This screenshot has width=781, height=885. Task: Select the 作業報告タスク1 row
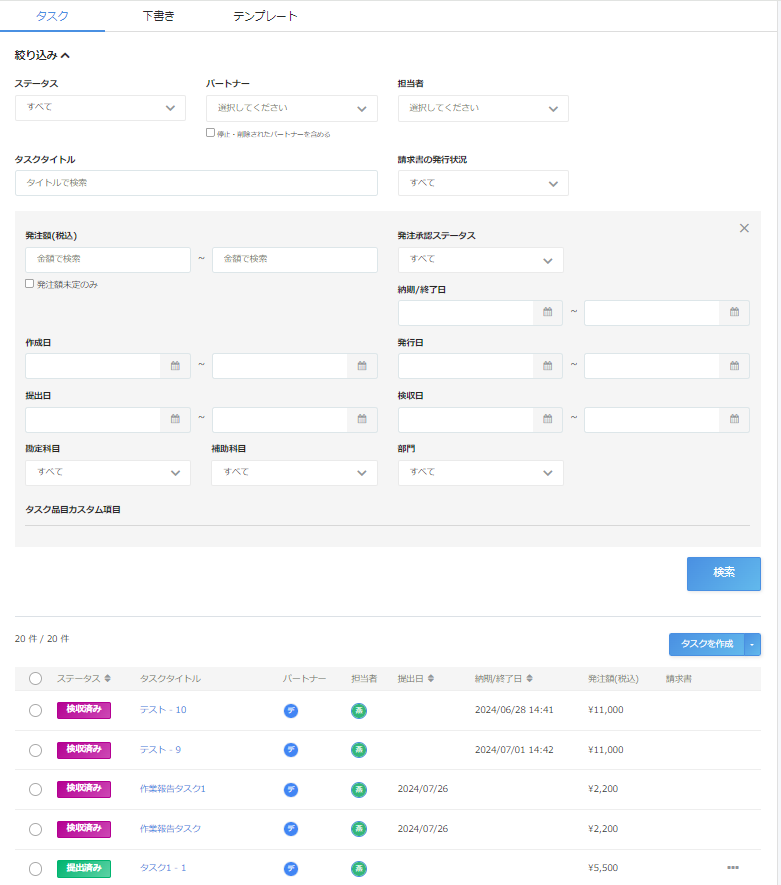click(x=36, y=790)
